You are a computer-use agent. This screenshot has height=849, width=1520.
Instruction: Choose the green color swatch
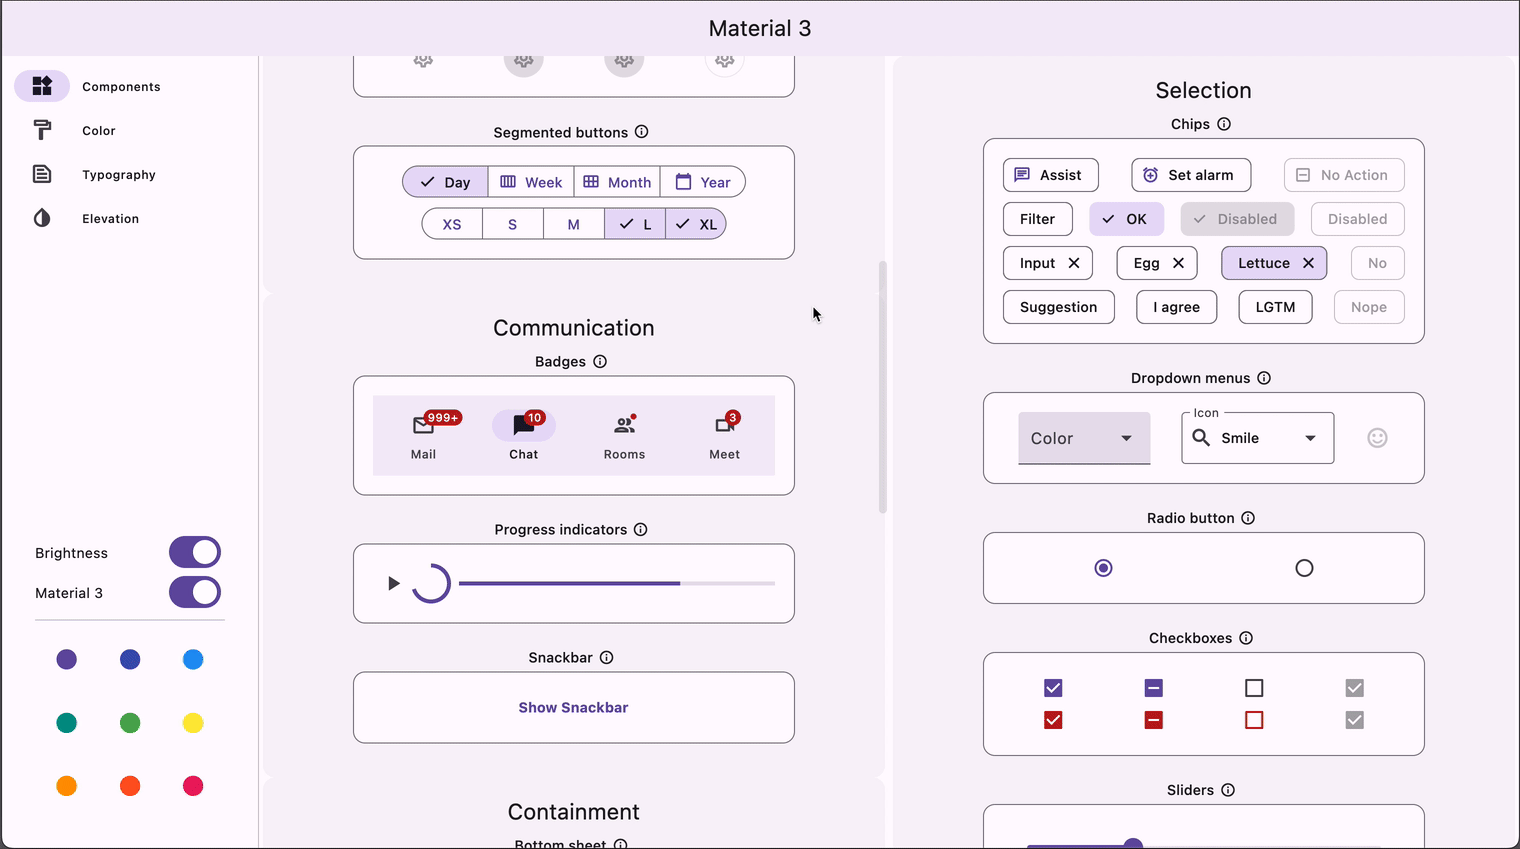tap(130, 723)
